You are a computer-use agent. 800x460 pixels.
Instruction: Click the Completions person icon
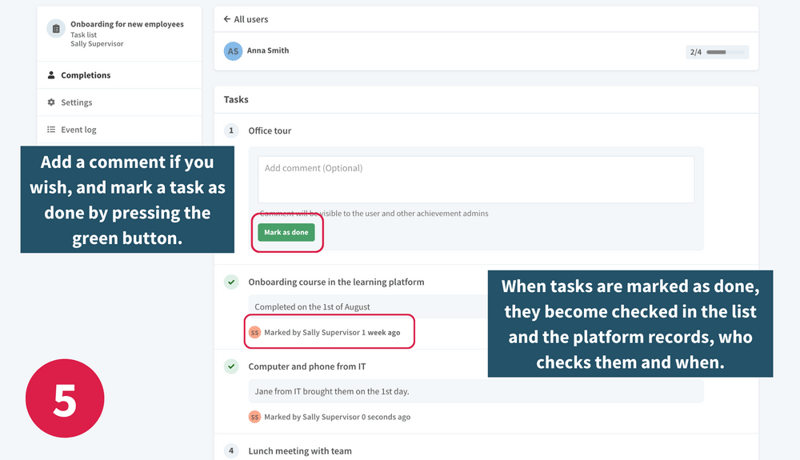pos(51,75)
